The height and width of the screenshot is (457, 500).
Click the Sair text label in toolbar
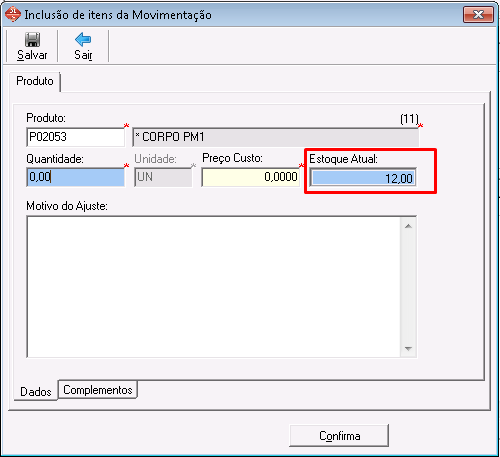pyautogui.click(x=83, y=55)
